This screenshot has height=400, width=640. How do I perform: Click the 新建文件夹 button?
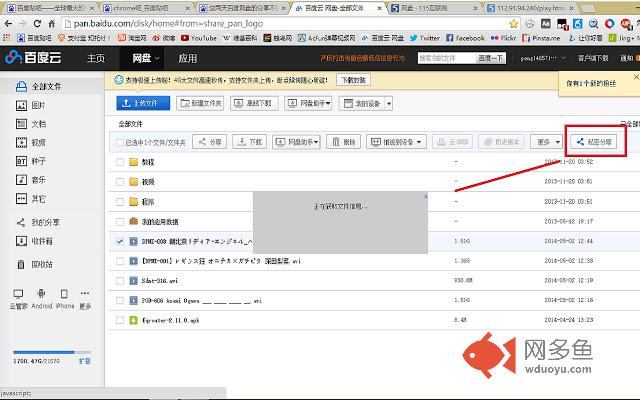200,103
